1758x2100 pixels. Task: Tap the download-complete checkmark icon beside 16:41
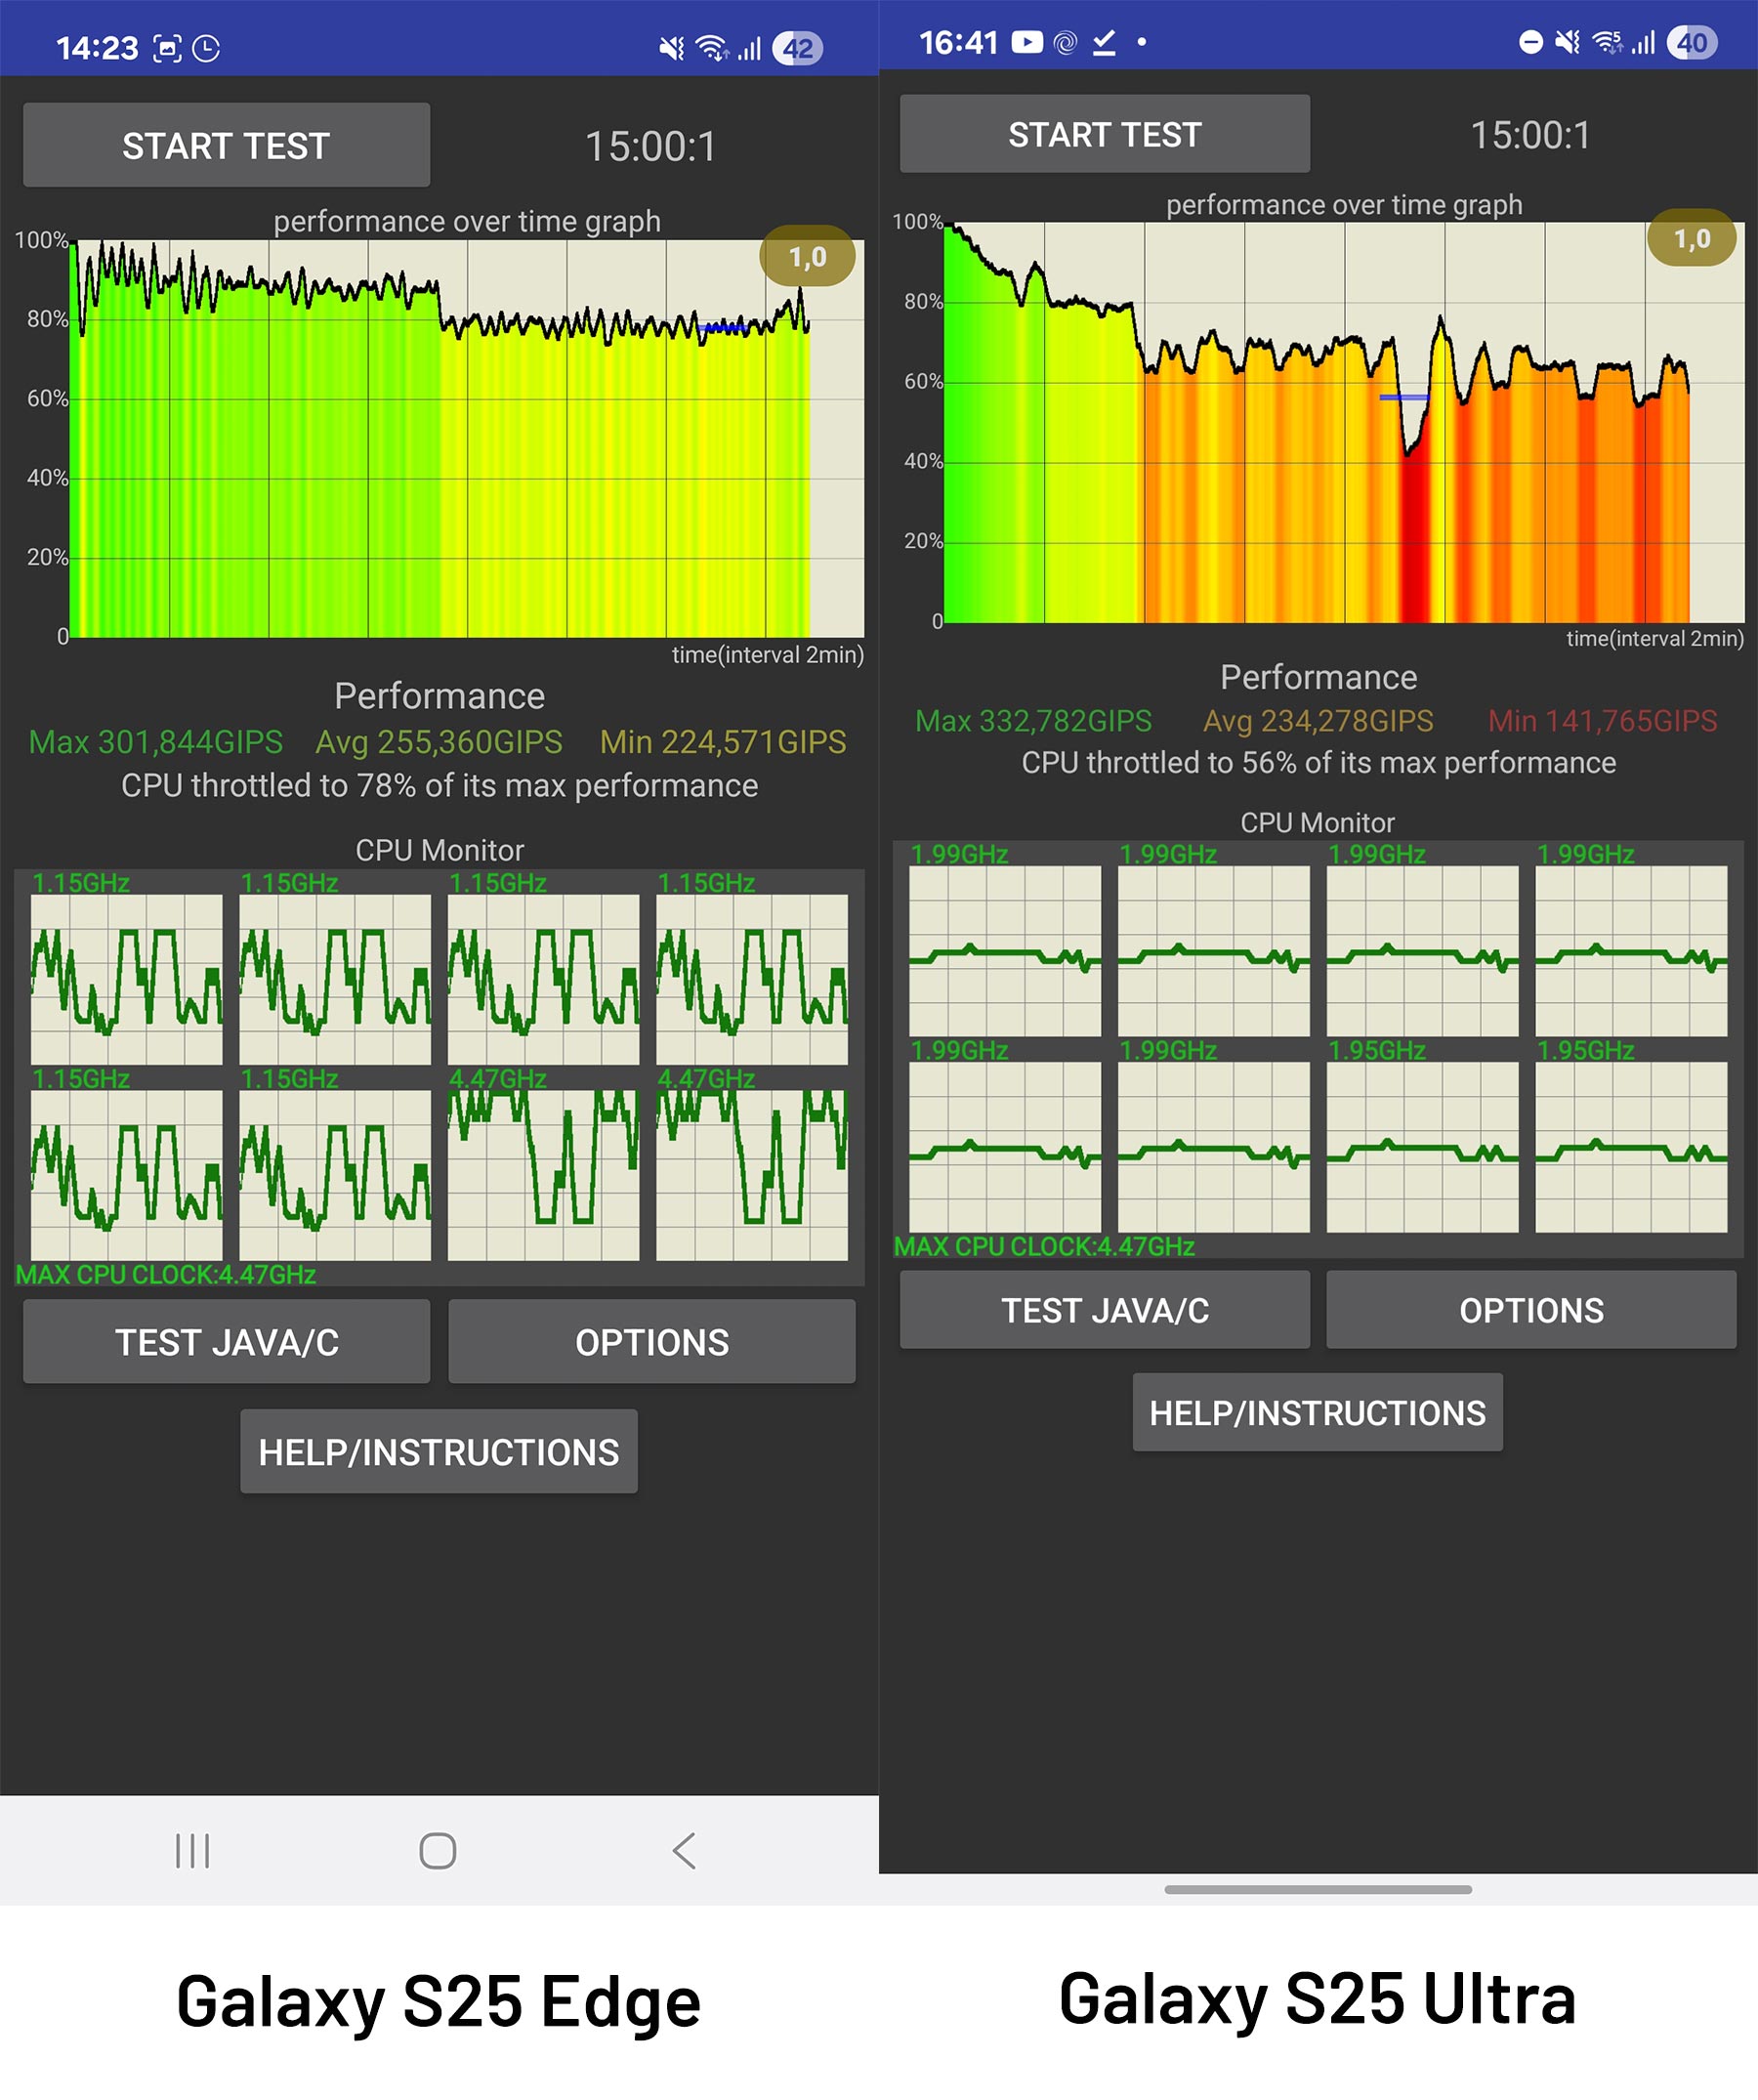tap(1104, 42)
